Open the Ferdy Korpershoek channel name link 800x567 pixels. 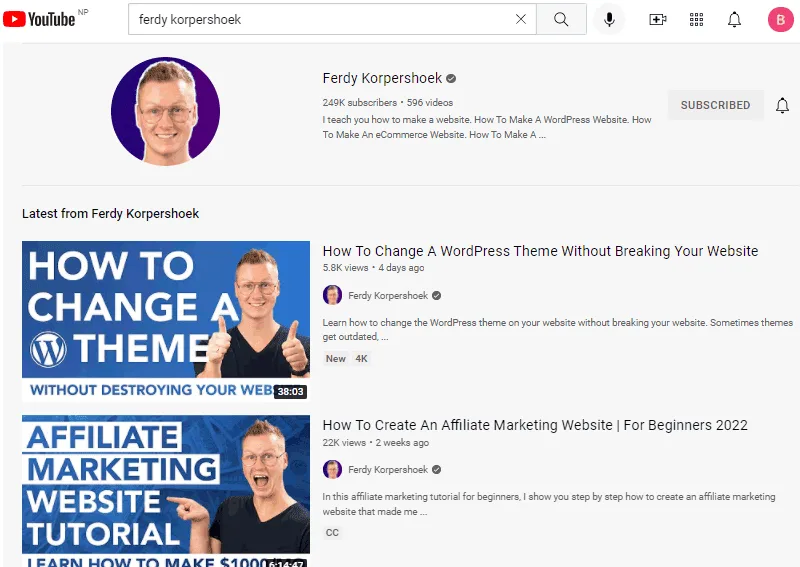[382, 78]
